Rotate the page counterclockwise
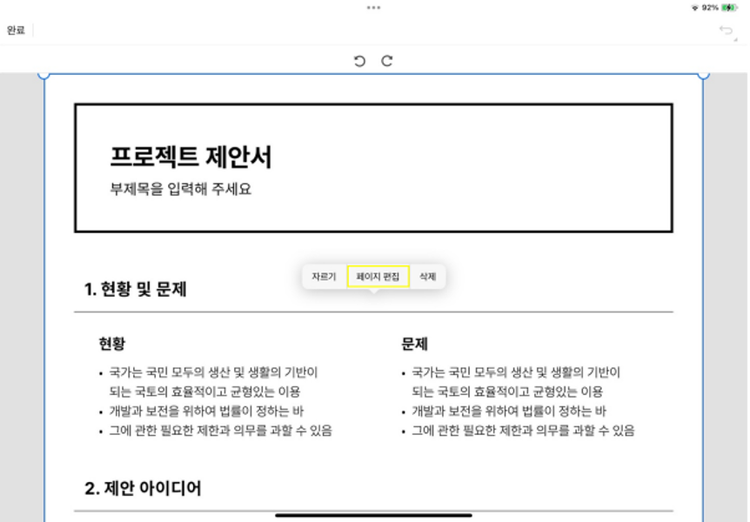750x522 pixels. pos(360,61)
